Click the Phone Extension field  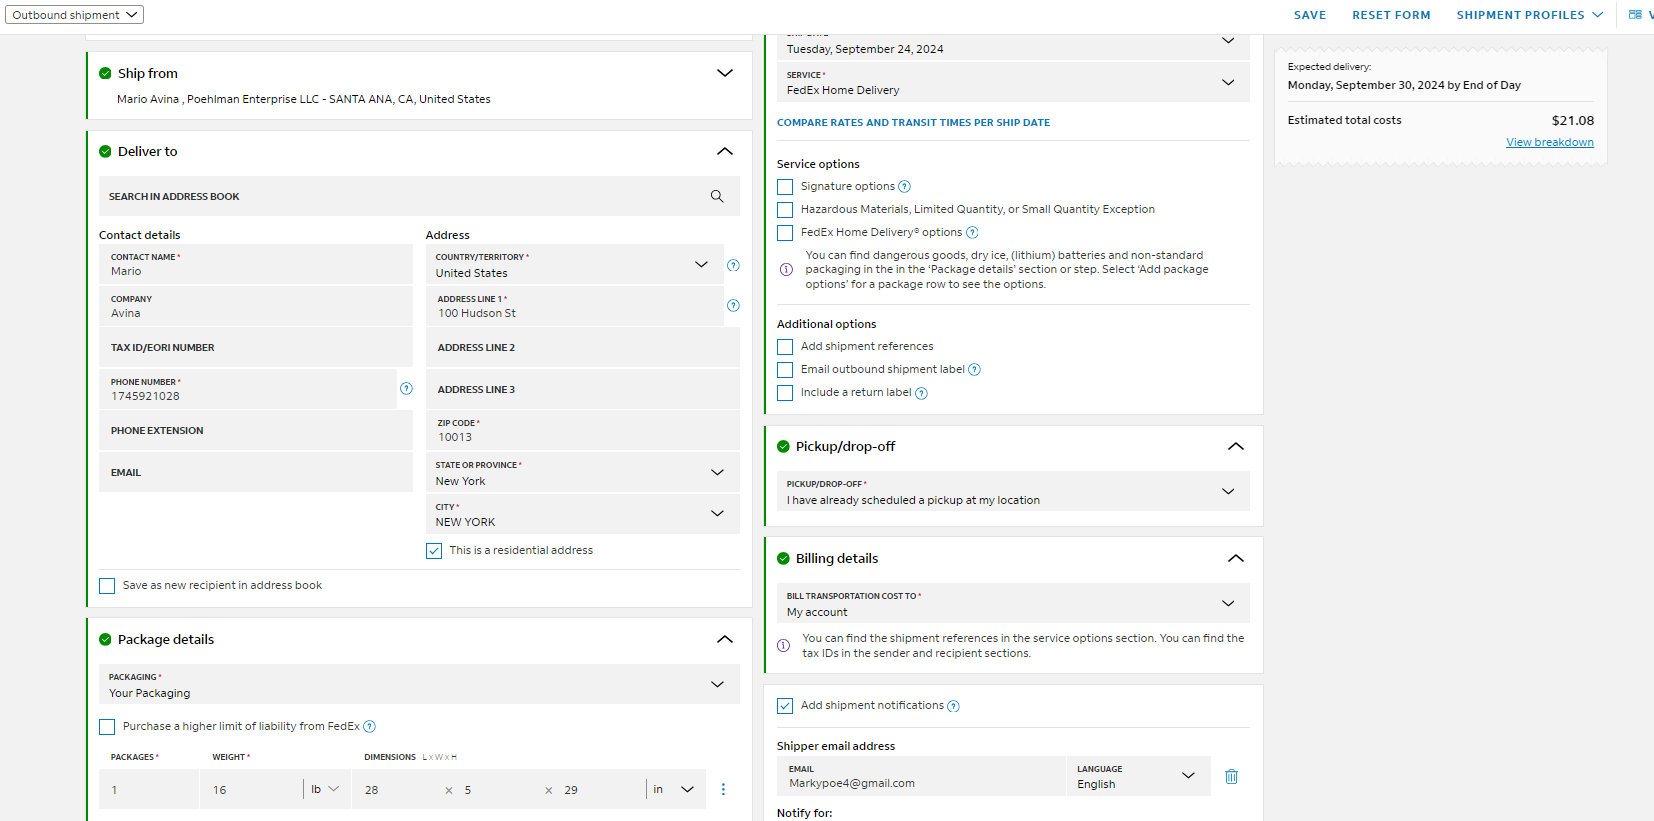tap(256, 430)
